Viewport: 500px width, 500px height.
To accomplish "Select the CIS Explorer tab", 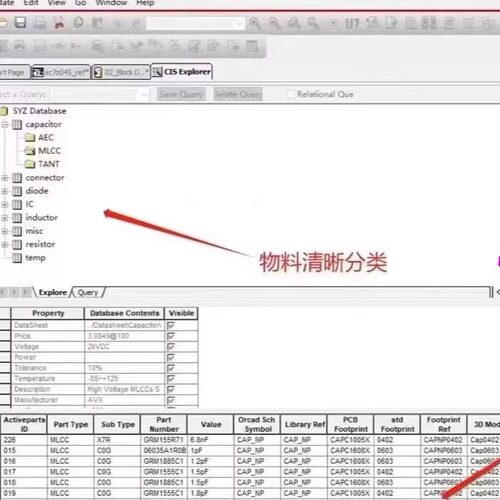I will pyautogui.click(x=182, y=72).
